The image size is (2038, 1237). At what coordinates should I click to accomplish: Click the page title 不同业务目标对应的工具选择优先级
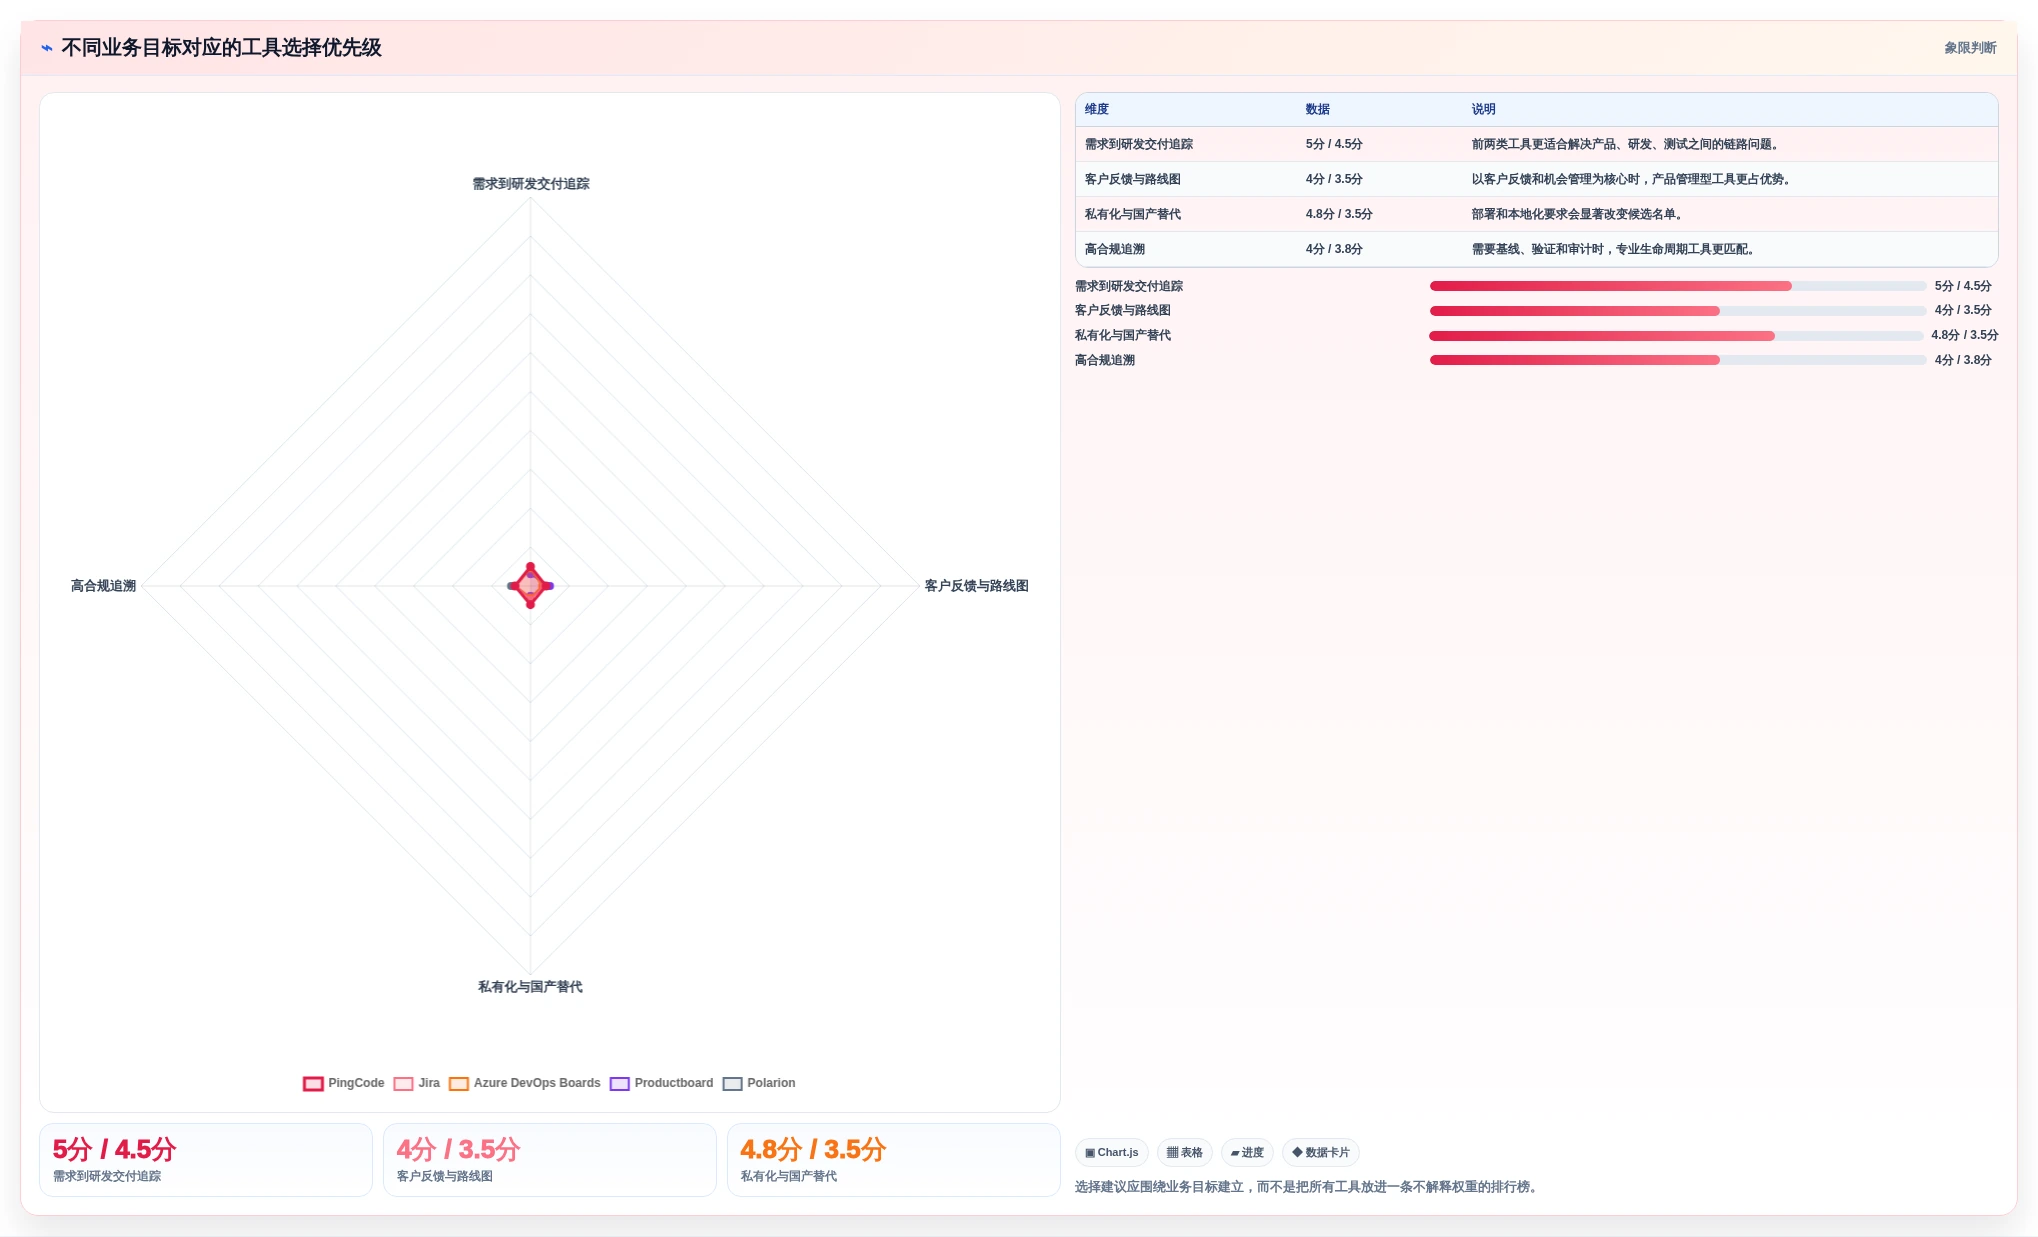pyautogui.click(x=221, y=48)
